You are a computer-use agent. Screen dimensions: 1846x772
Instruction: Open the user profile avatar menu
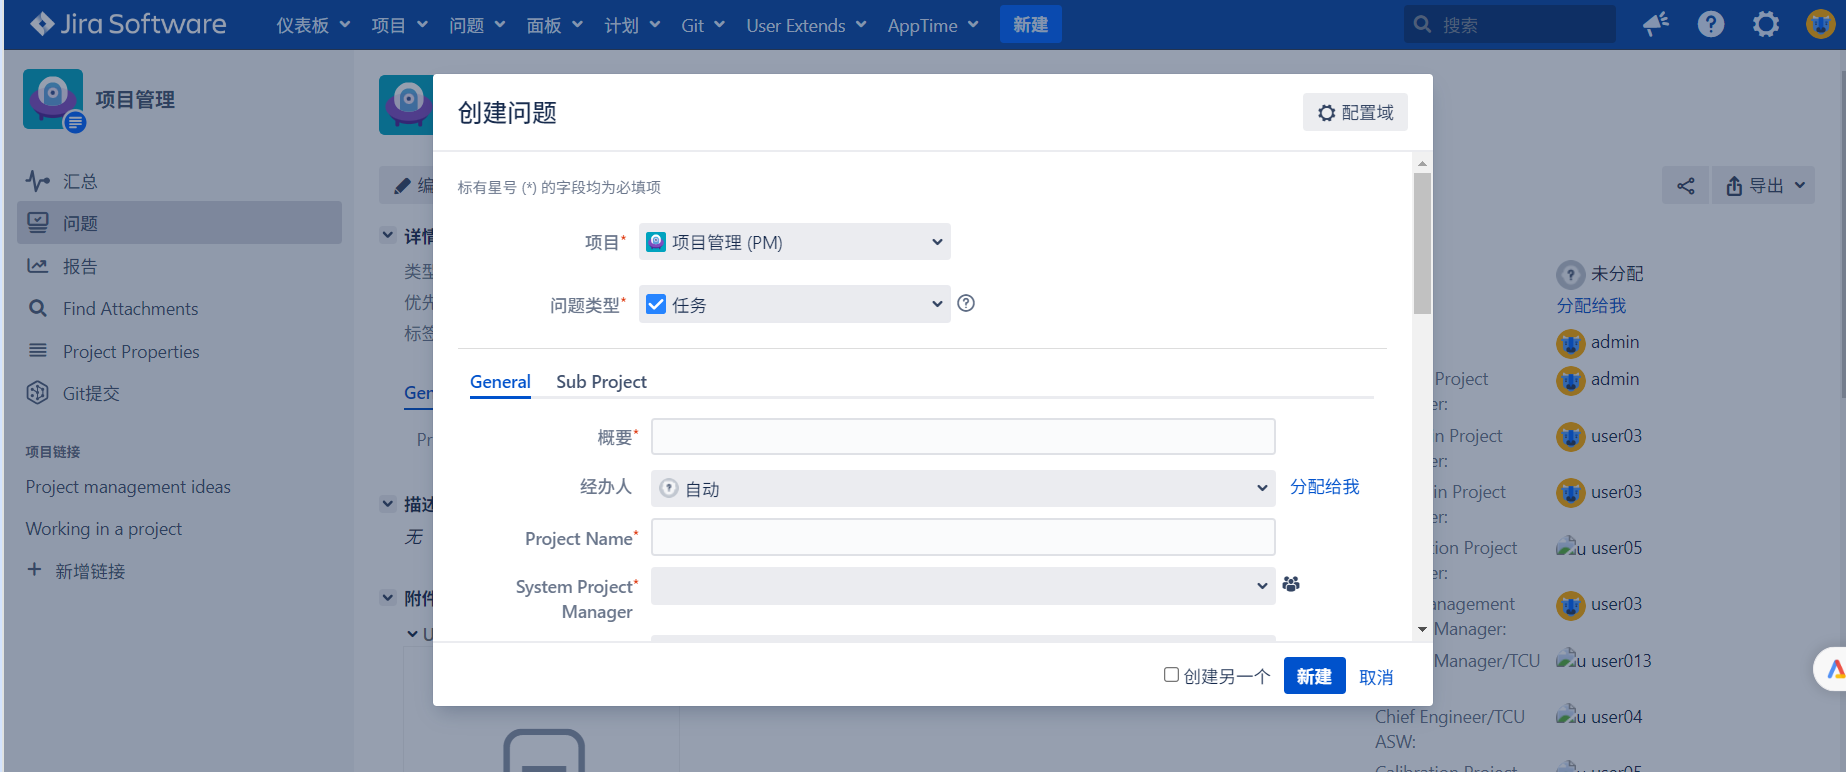click(1820, 24)
